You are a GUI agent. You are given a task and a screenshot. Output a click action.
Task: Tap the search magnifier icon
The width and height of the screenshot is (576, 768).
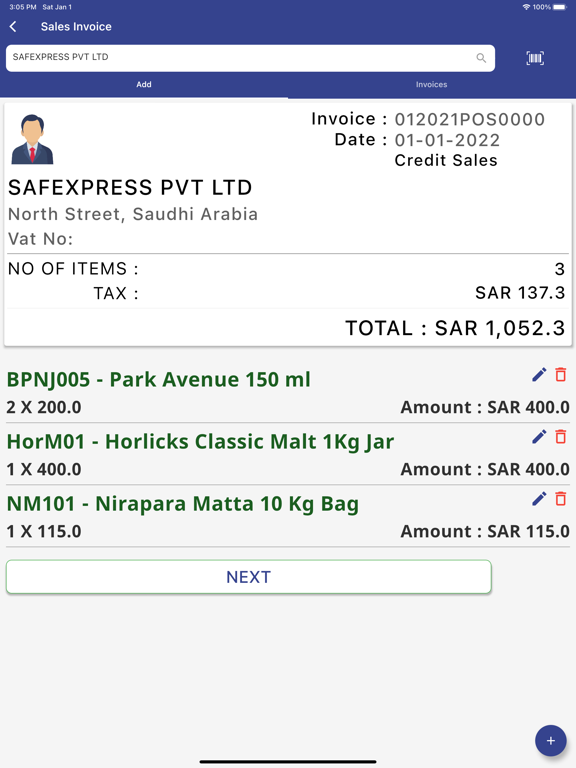tap(481, 58)
